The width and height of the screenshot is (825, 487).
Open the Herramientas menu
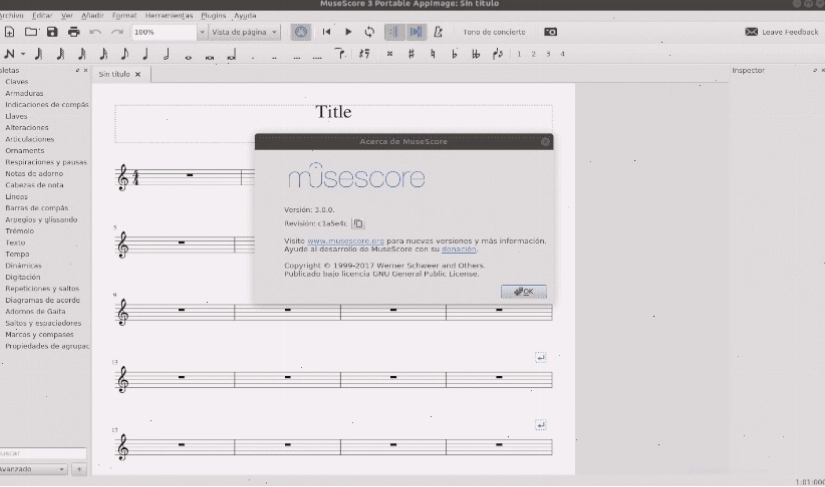[x=169, y=16]
